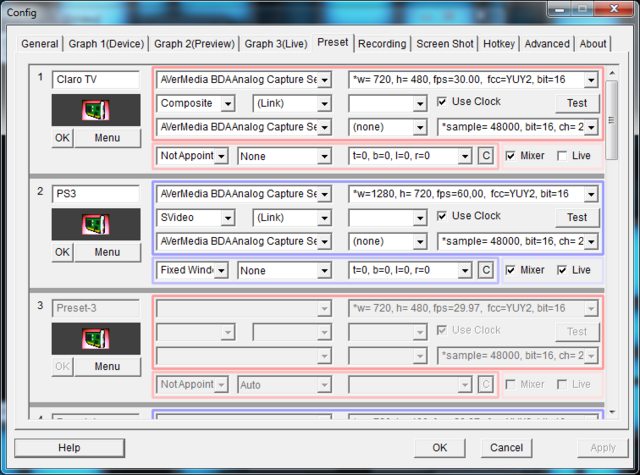The width and height of the screenshot is (640, 475).
Task: Open Fixed Window dropdown in preset 2
Action: click(192, 270)
